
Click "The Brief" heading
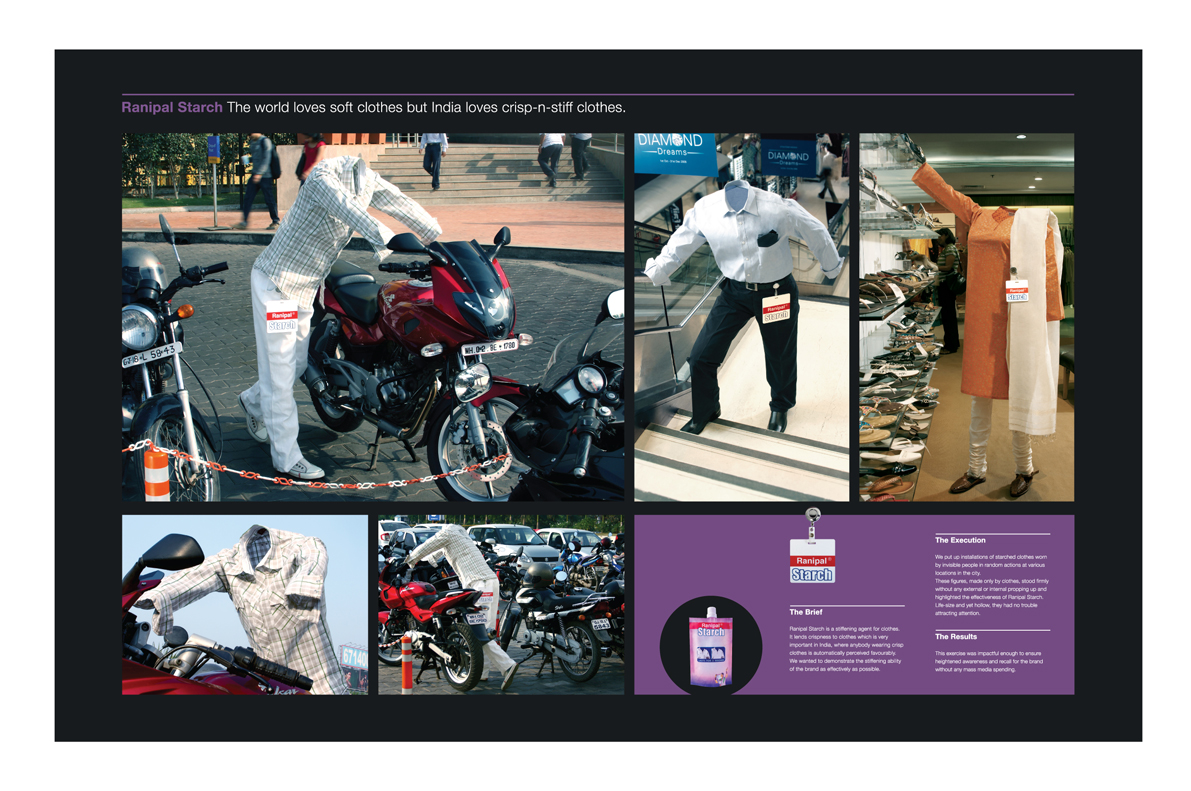tap(805, 612)
